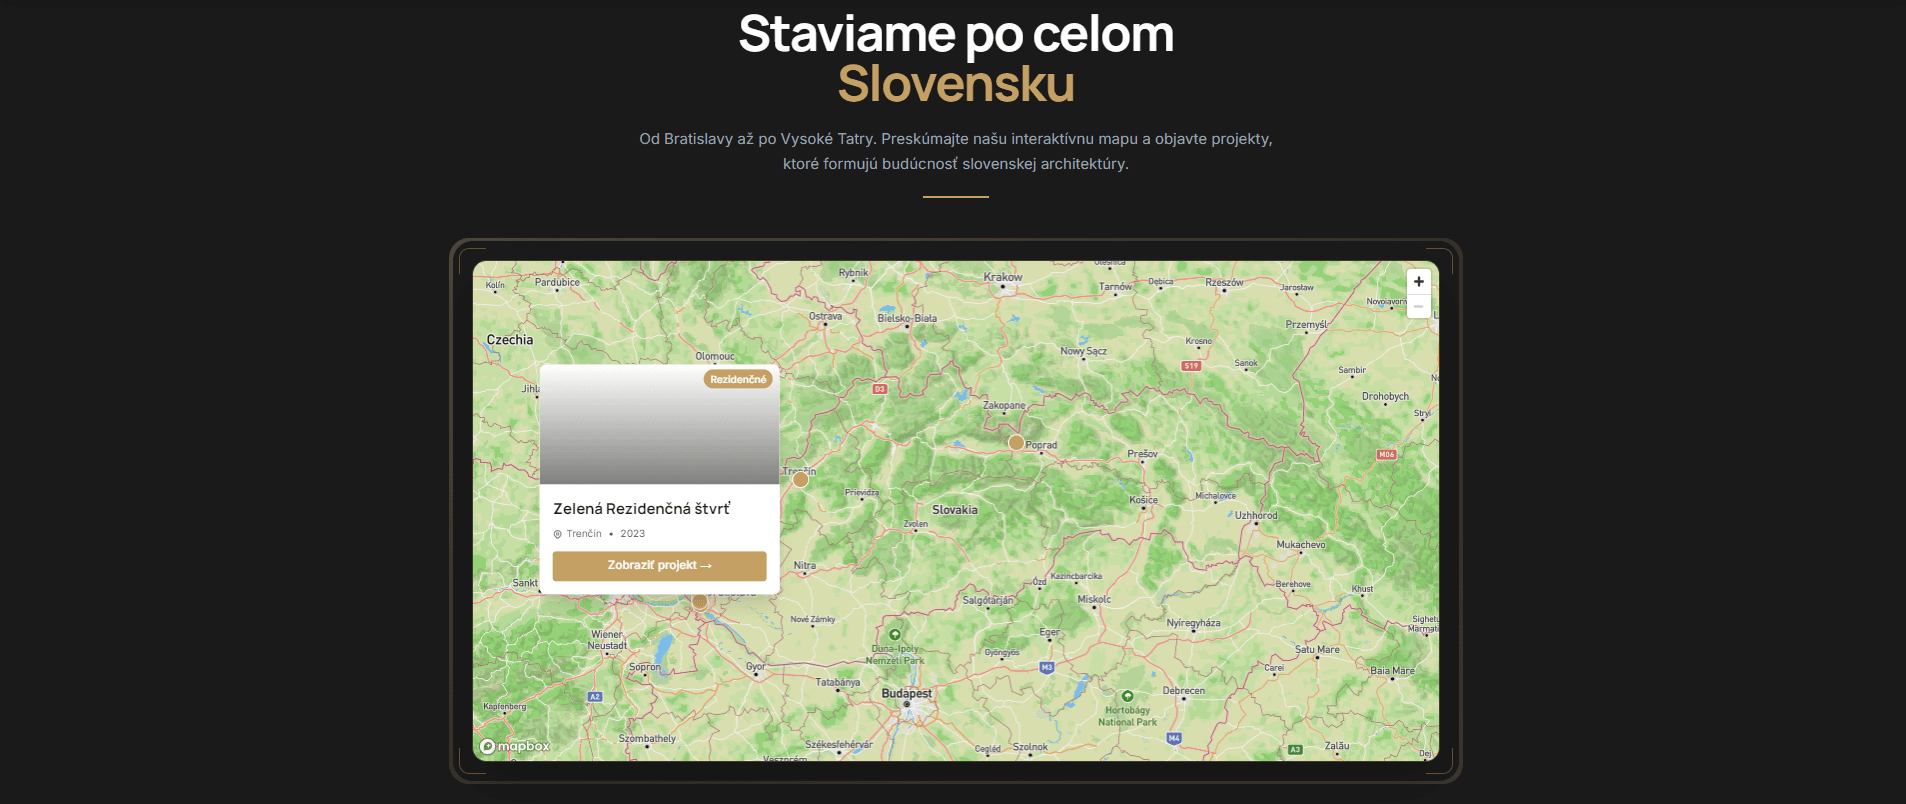Screen dimensions: 1906x804
Task: Click the Krakow city label
Action: tap(1002, 277)
